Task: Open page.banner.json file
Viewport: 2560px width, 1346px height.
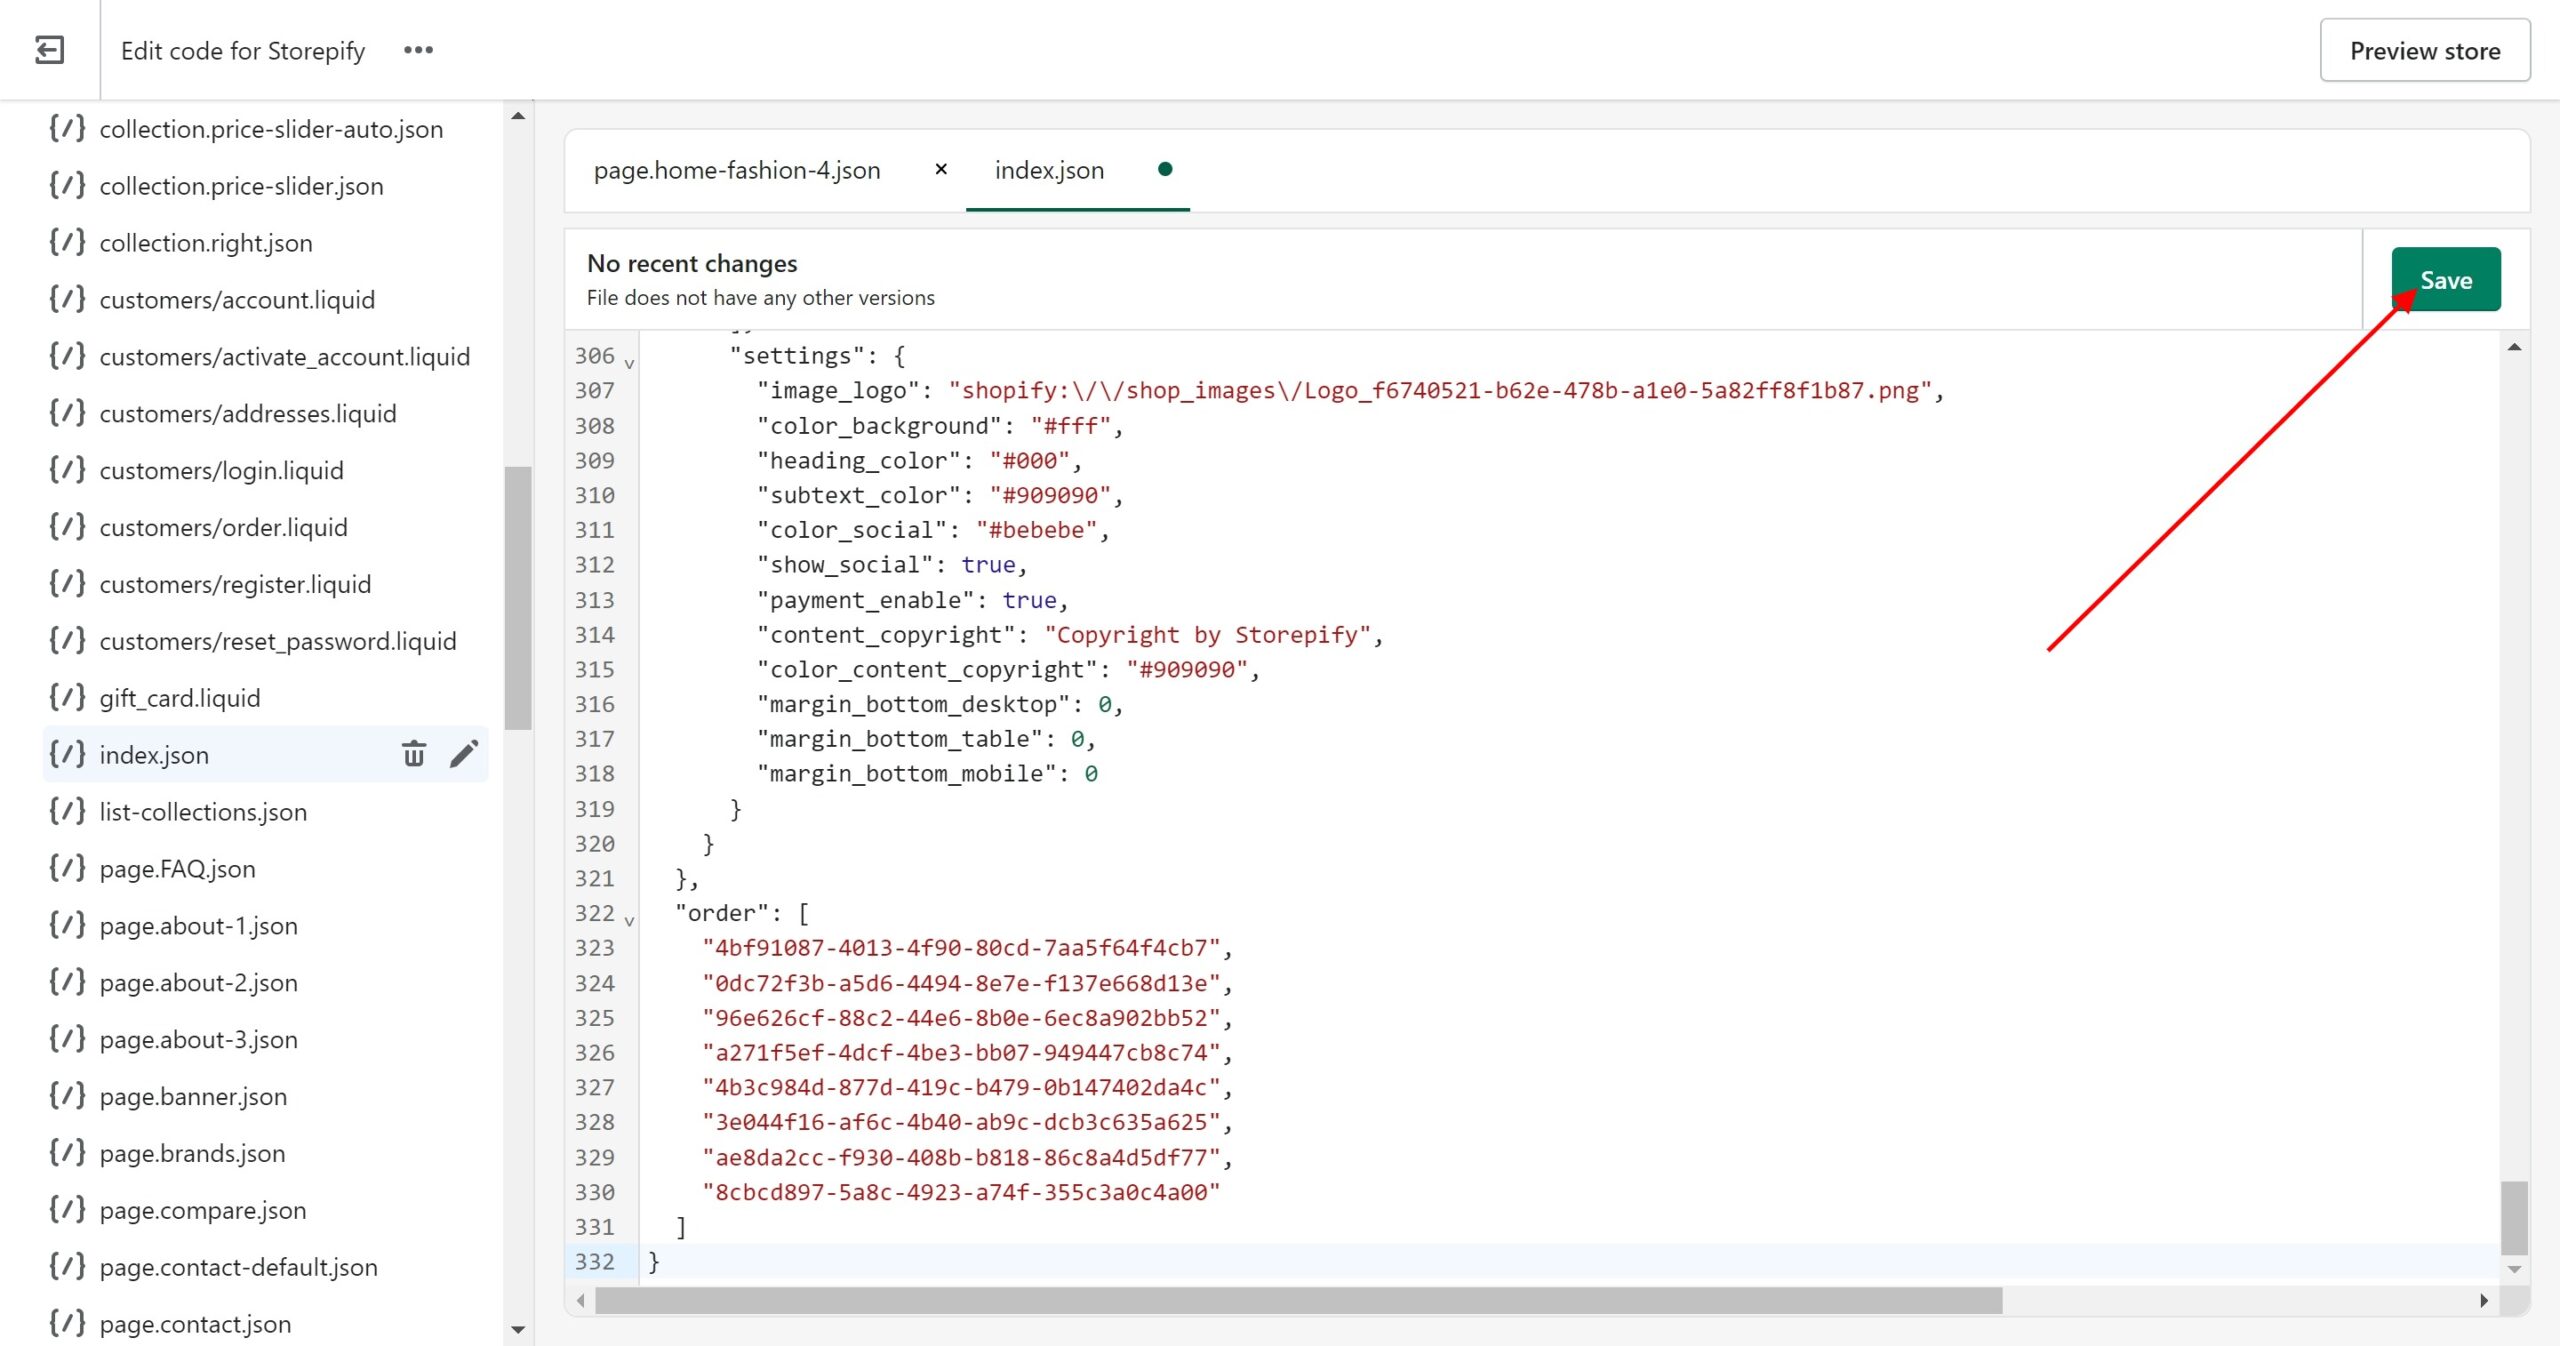Action: [x=193, y=1097]
